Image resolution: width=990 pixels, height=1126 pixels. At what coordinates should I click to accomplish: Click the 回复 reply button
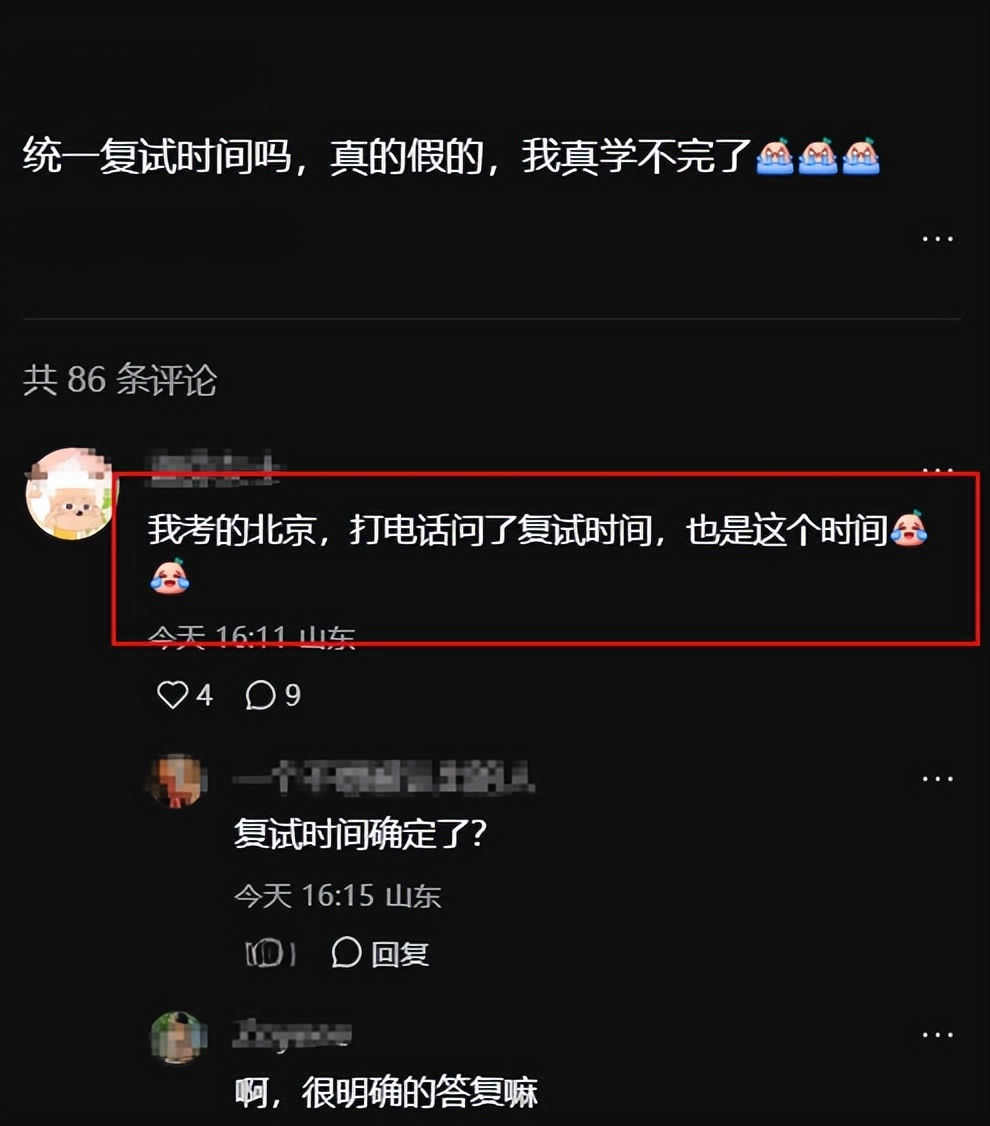tap(400, 954)
